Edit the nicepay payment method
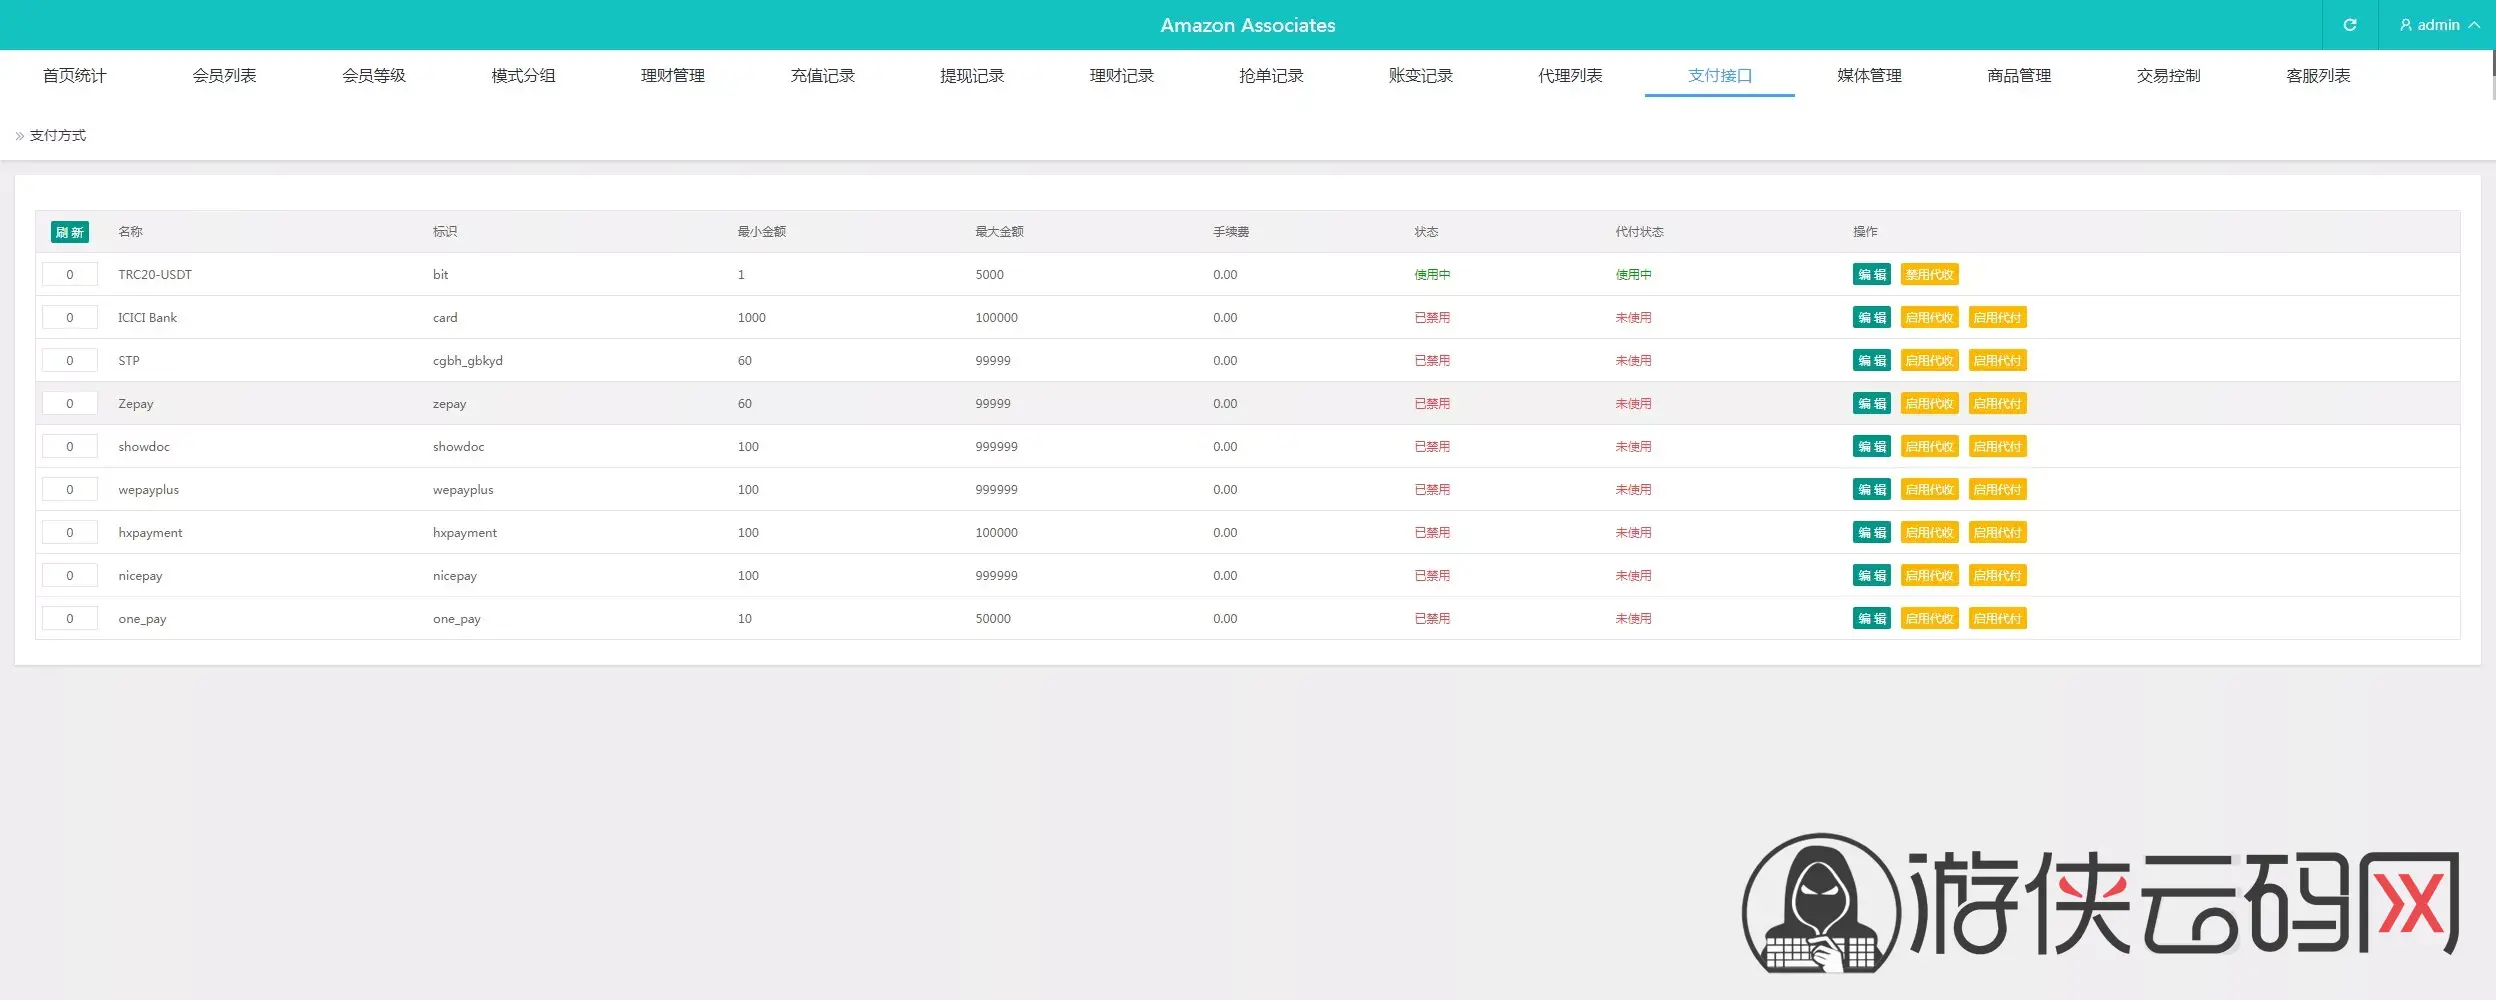This screenshot has width=2496, height=1000. [1872, 575]
